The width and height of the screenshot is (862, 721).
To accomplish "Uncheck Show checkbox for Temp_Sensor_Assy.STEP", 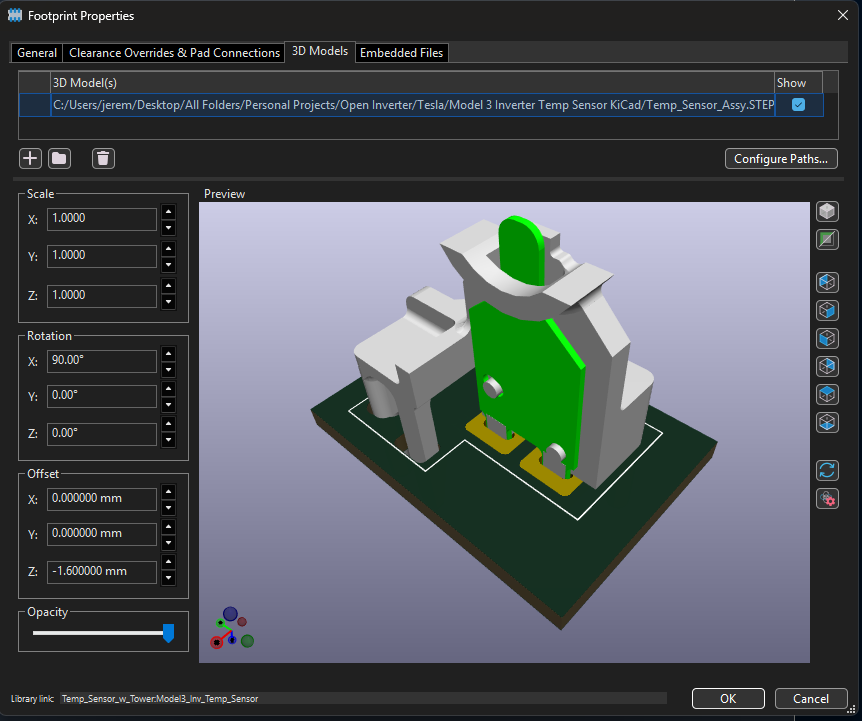I will (x=798, y=105).
